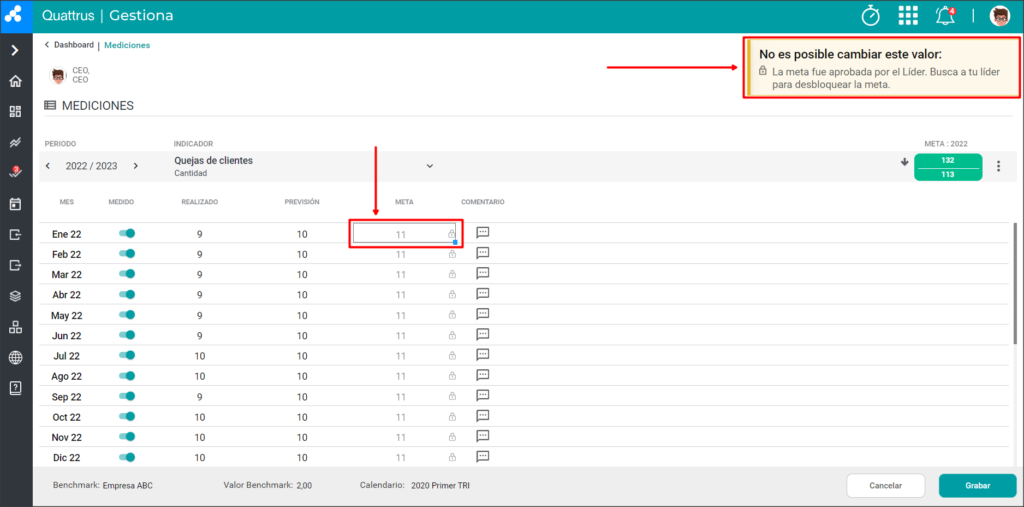Image resolution: width=1024 pixels, height=507 pixels.
Task: Go to previous period arrow
Action: click(48, 166)
